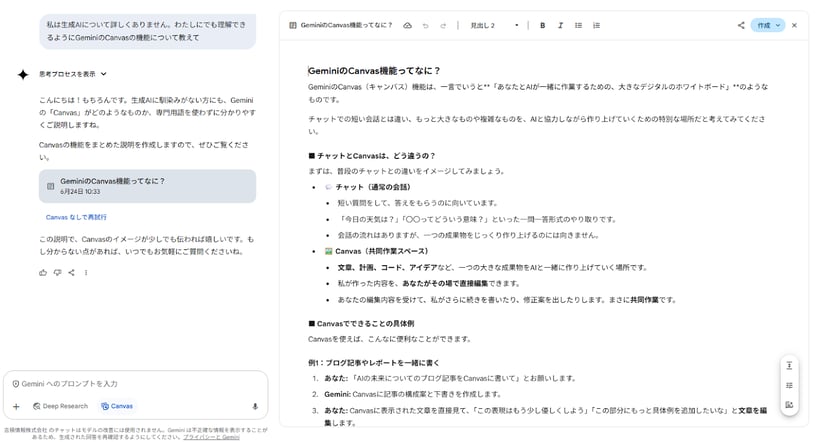819x442 pixels.
Task: Apply numbered list formatting
Action: coord(596,25)
